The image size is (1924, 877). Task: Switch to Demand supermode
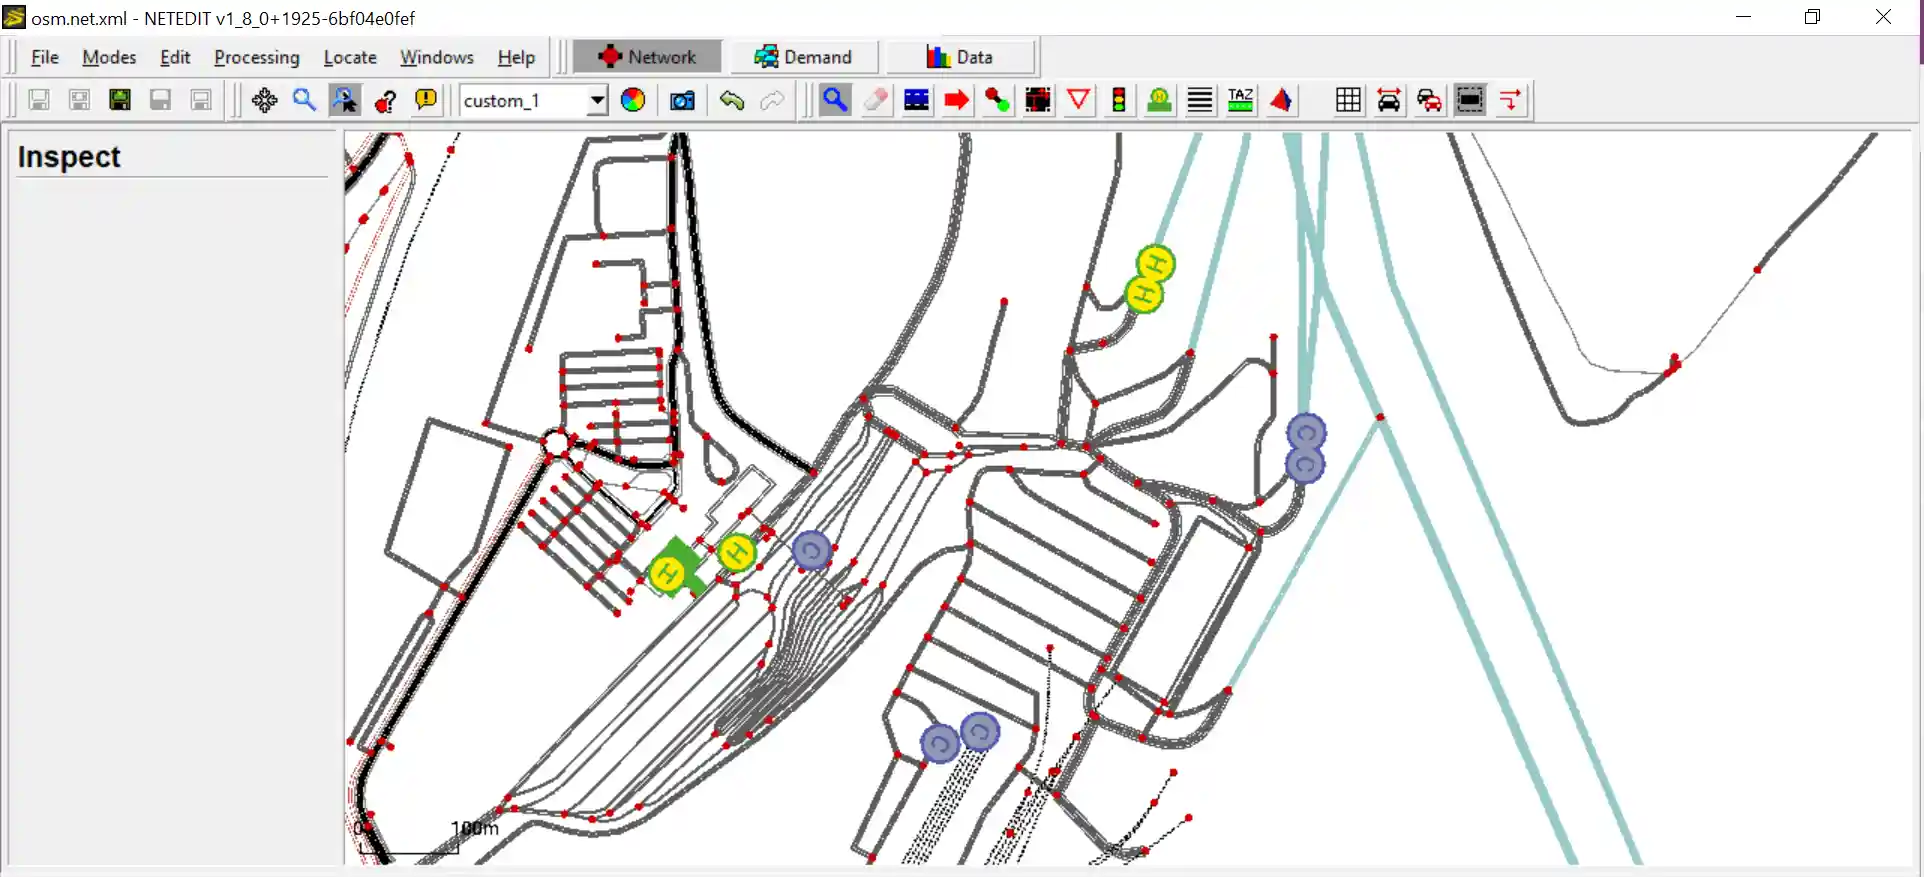click(x=804, y=57)
